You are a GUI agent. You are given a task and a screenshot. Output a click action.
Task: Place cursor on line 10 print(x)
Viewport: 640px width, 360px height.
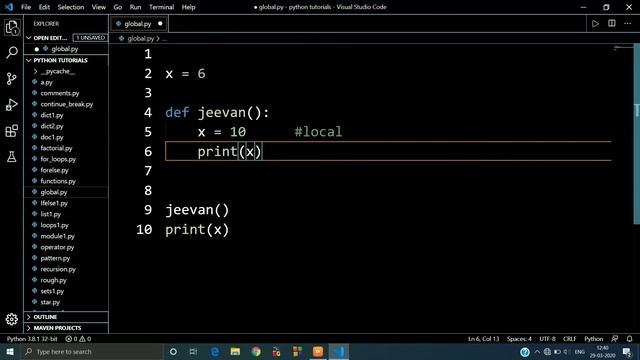point(197,229)
